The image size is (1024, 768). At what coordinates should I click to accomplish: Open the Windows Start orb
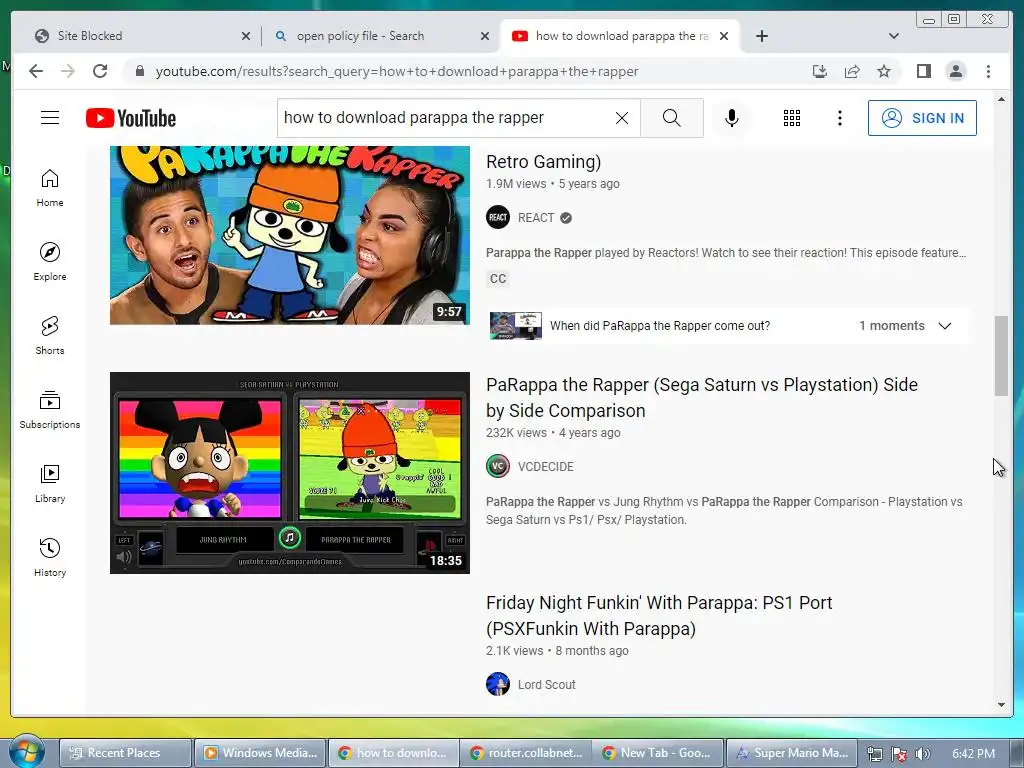pyautogui.click(x=26, y=751)
